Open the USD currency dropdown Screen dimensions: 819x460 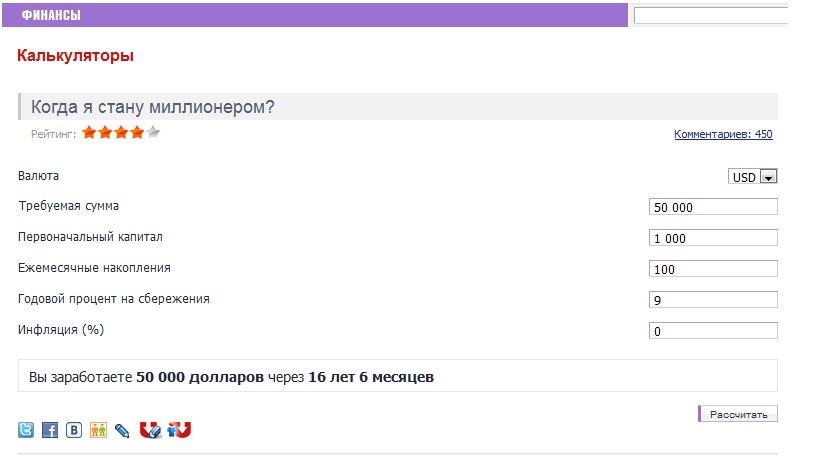pos(753,176)
